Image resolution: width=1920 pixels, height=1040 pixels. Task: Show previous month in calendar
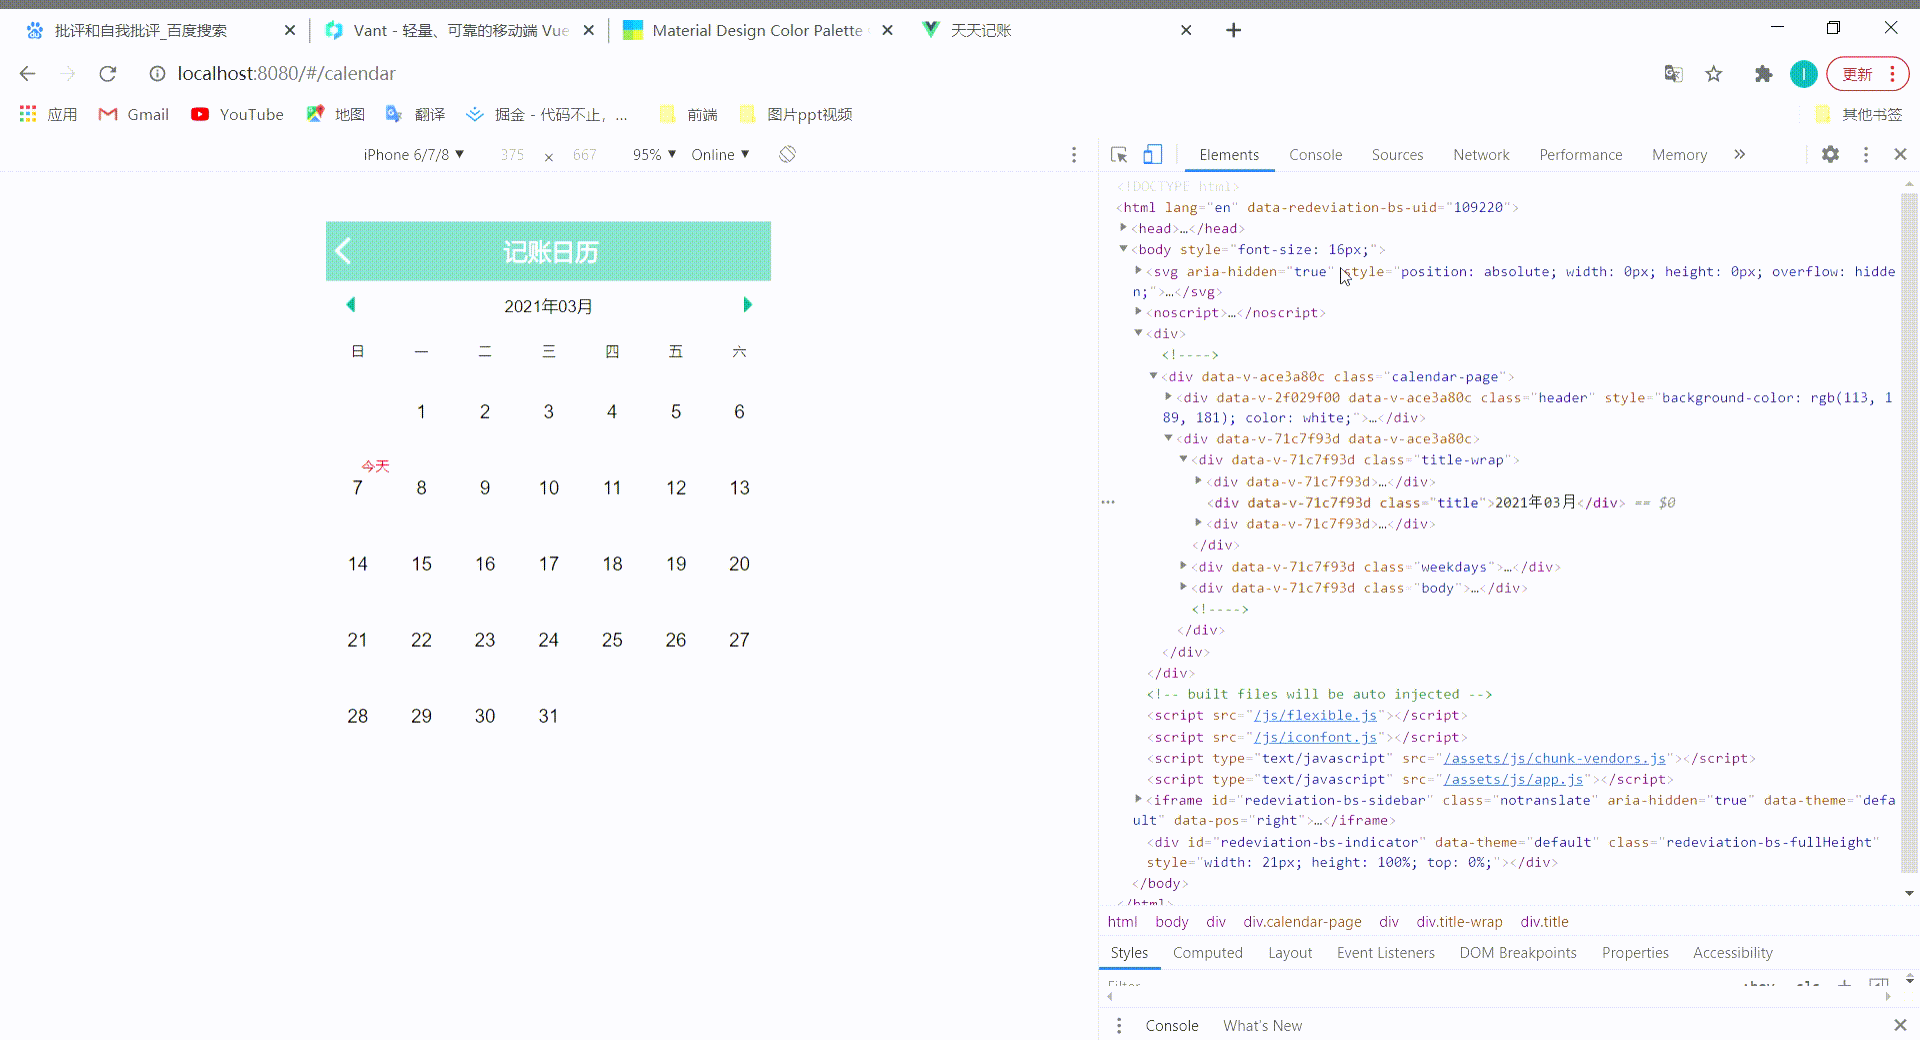coord(351,305)
